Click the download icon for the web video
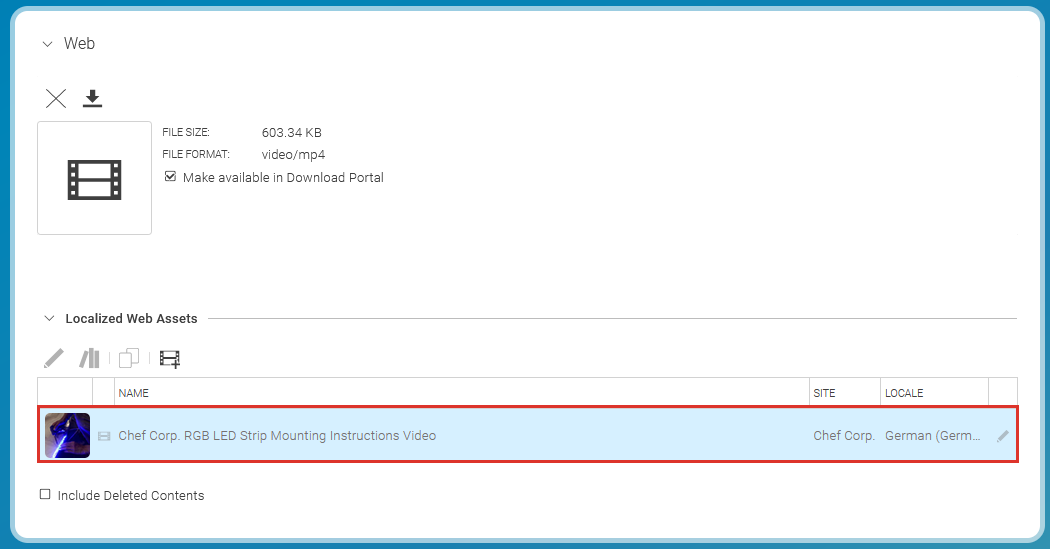Image resolution: width=1050 pixels, height=549 pixels. pyautogui.click(x=93, y=98)
